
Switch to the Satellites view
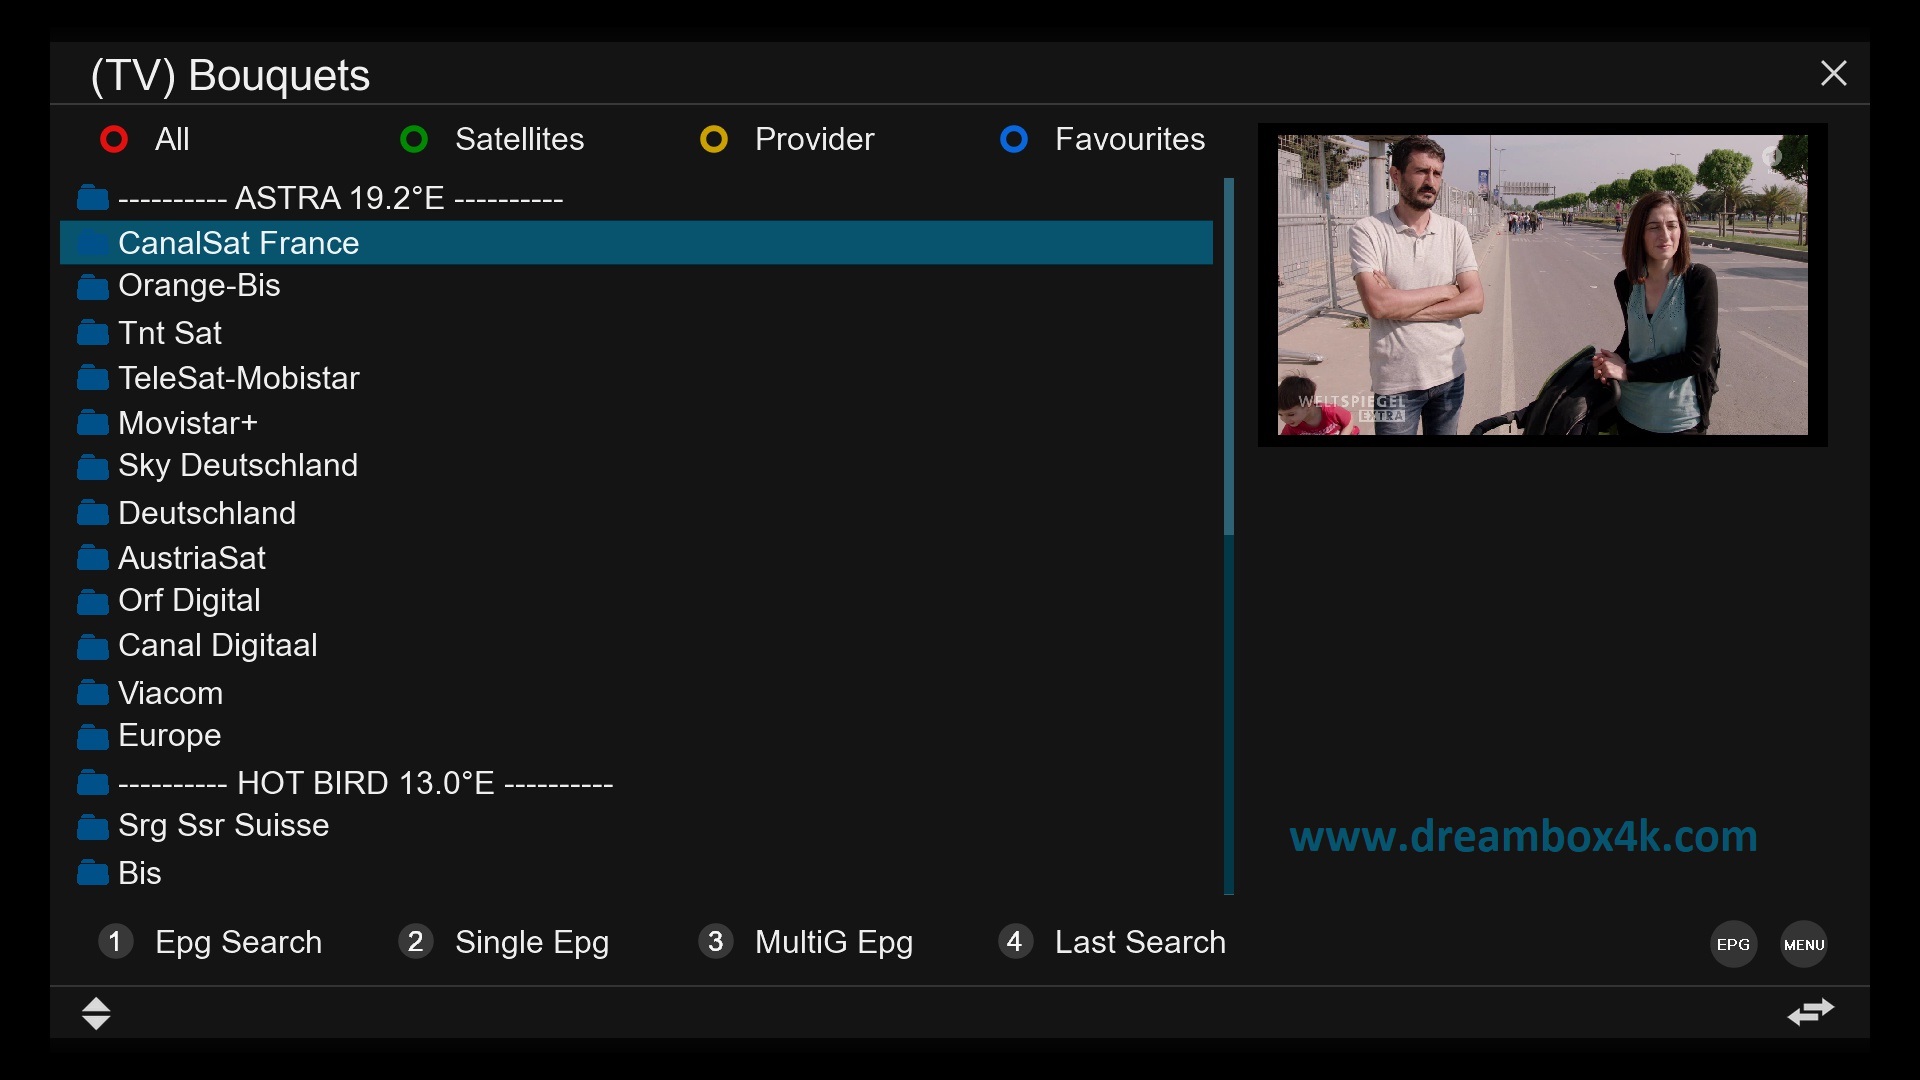click(519, 139)
